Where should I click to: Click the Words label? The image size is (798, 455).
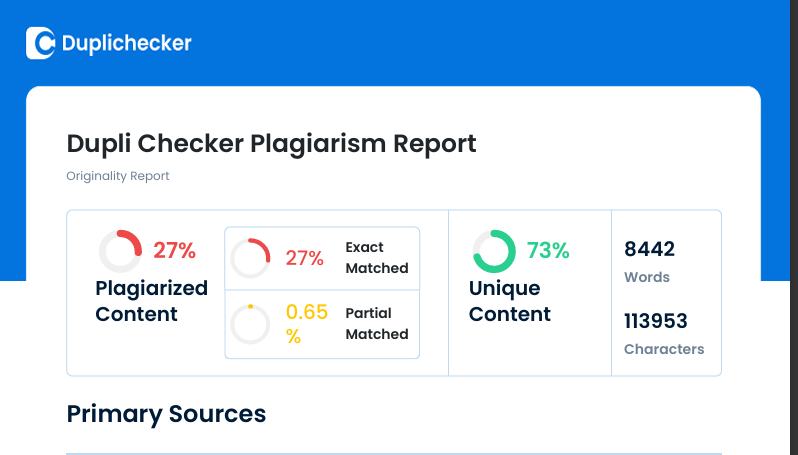pos(646,277)
